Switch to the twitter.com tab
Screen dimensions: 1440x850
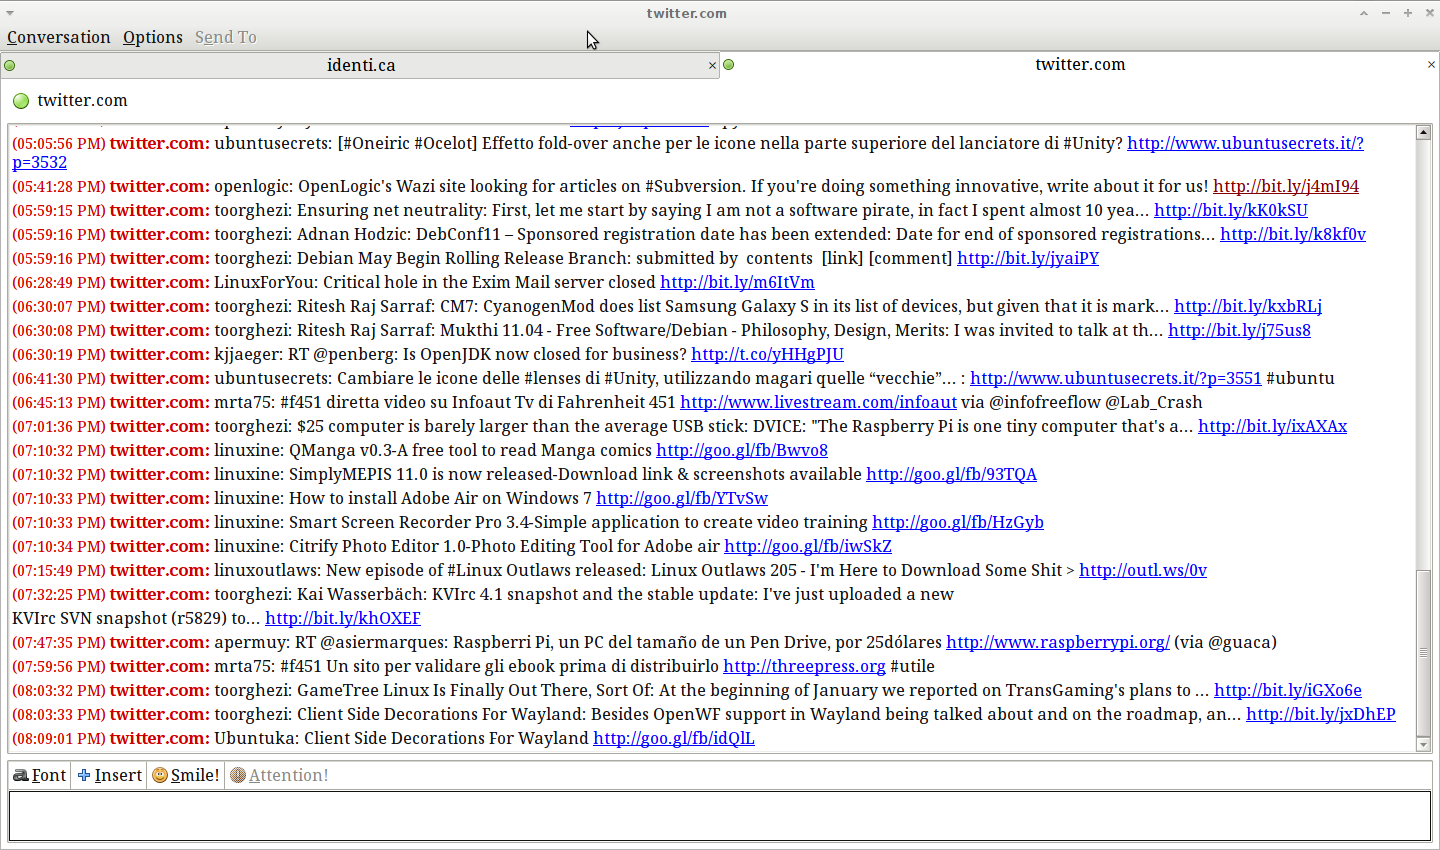pyautogui.click(x=1080, y=64)
